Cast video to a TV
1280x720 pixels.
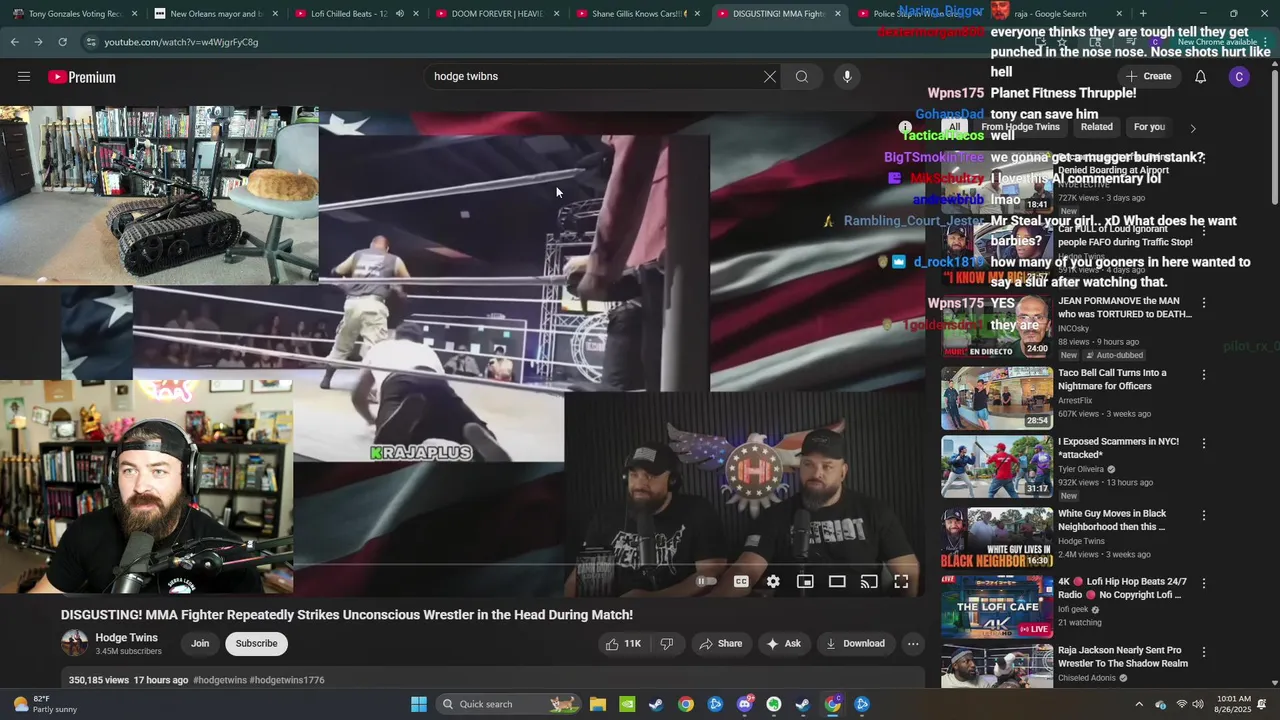pyautogui.click(x=869, y=581)
